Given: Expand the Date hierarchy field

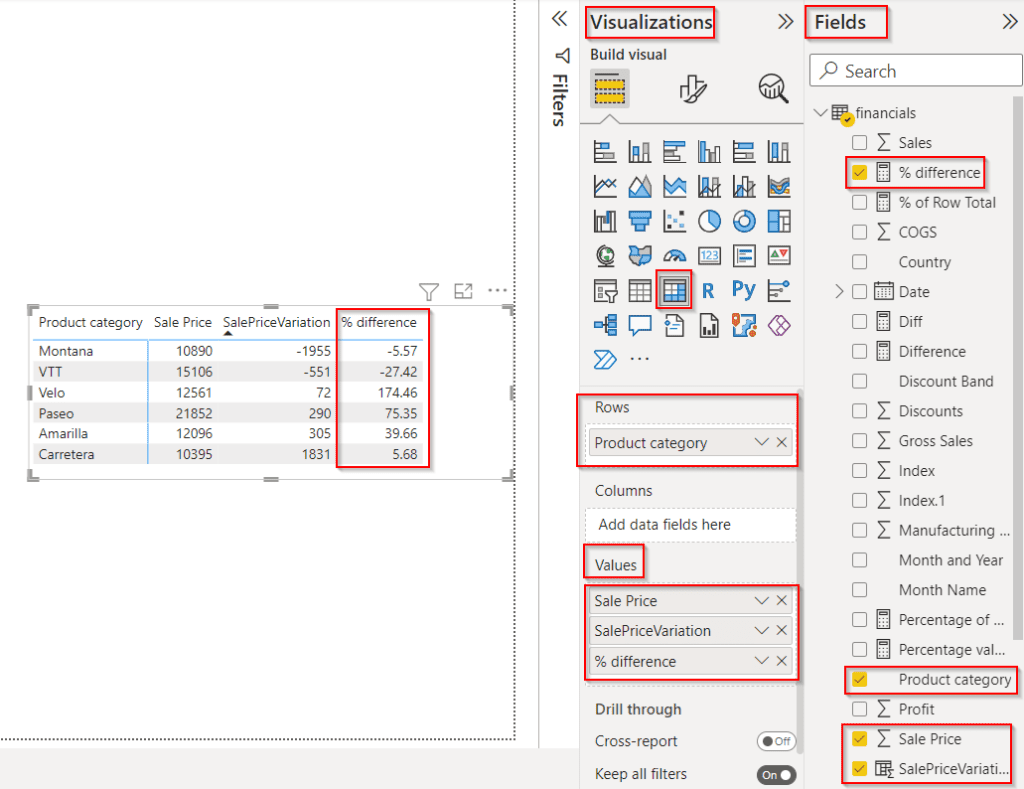Looking at the screenshot, I should 839,291.
